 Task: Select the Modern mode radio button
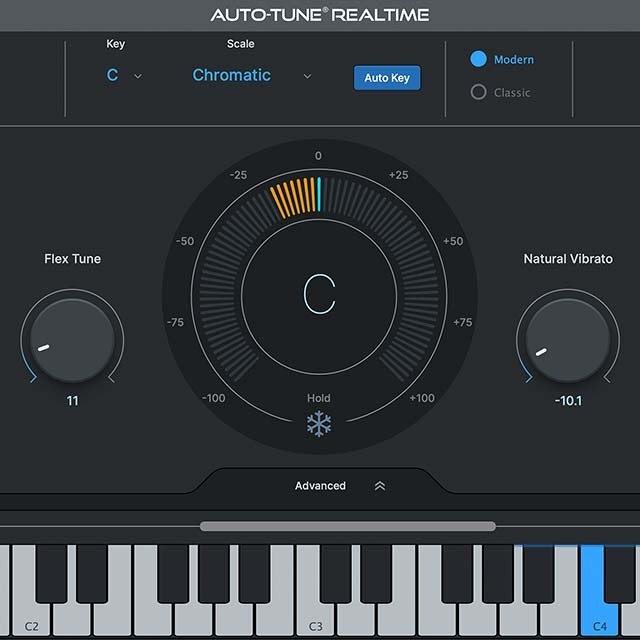[x=479, y=59]
